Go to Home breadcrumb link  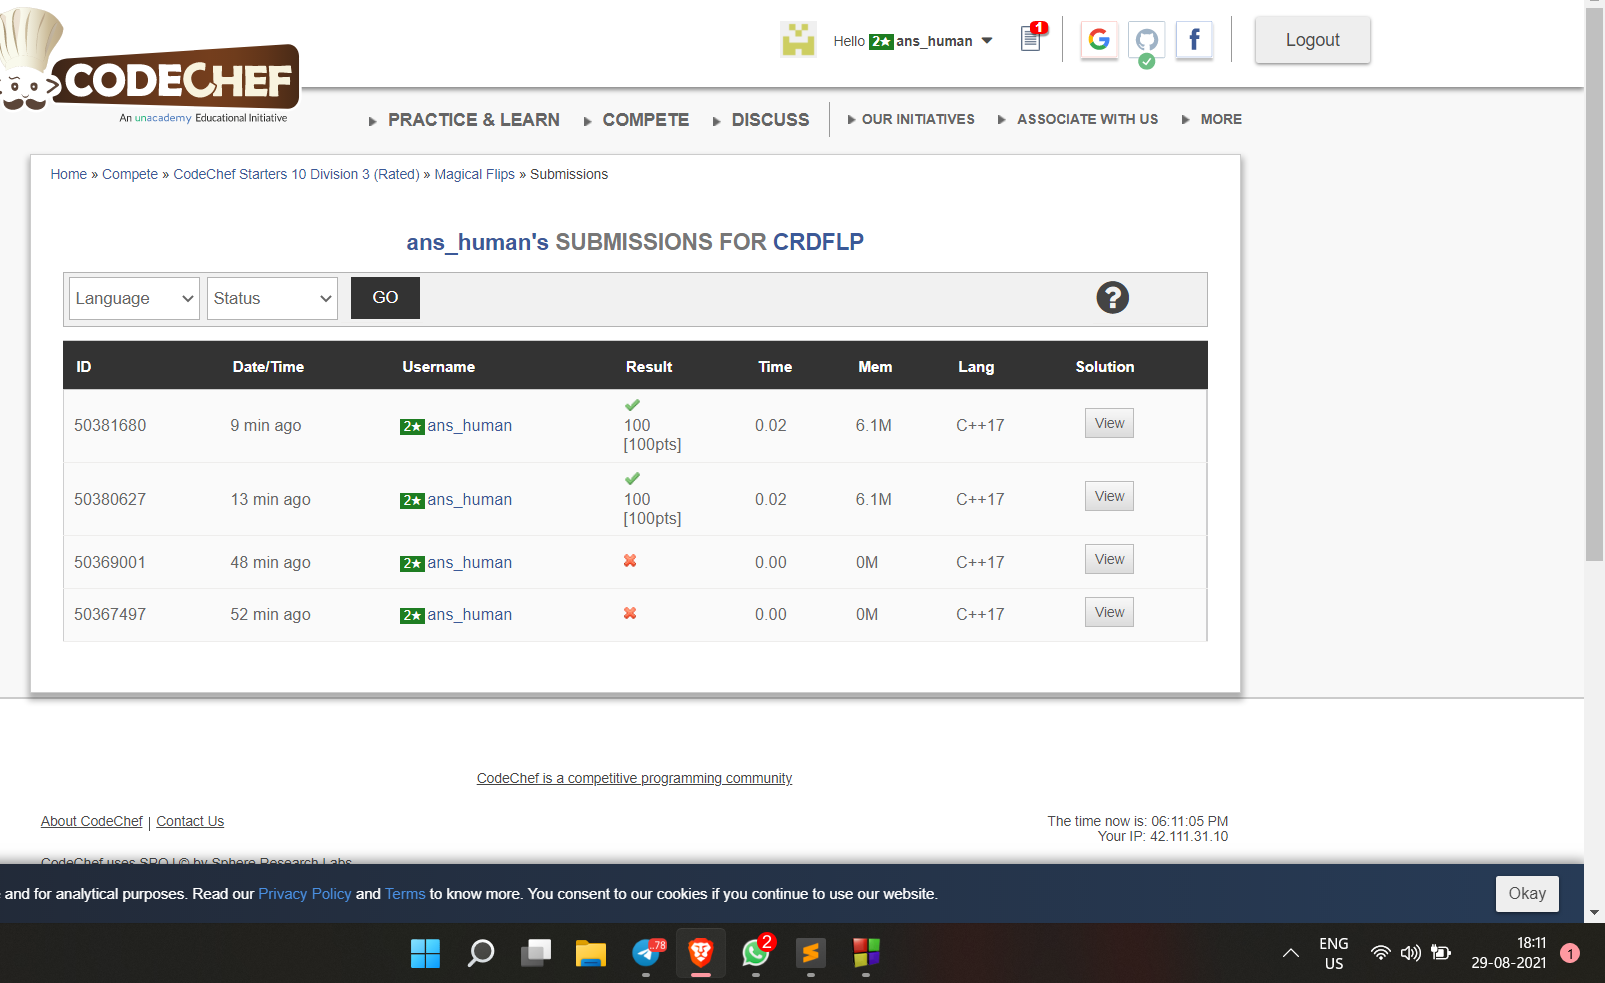(x=69, y=174)
